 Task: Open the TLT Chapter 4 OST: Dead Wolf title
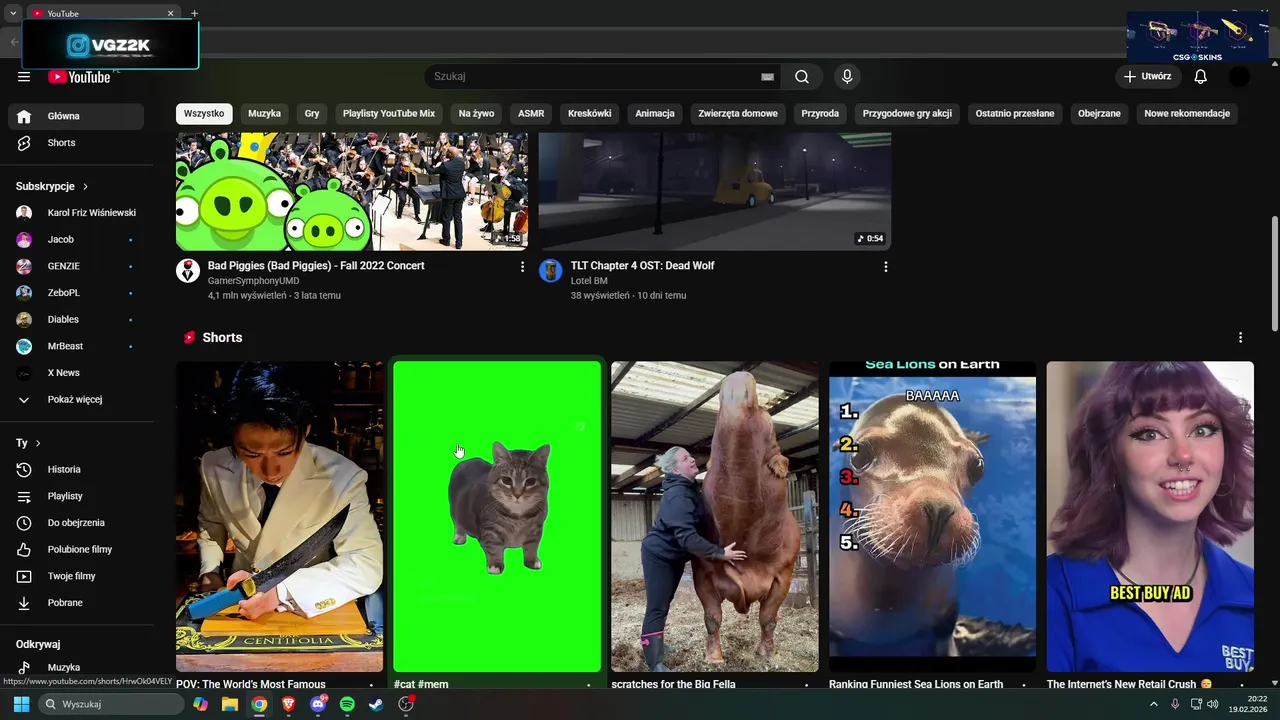[642, 266]
